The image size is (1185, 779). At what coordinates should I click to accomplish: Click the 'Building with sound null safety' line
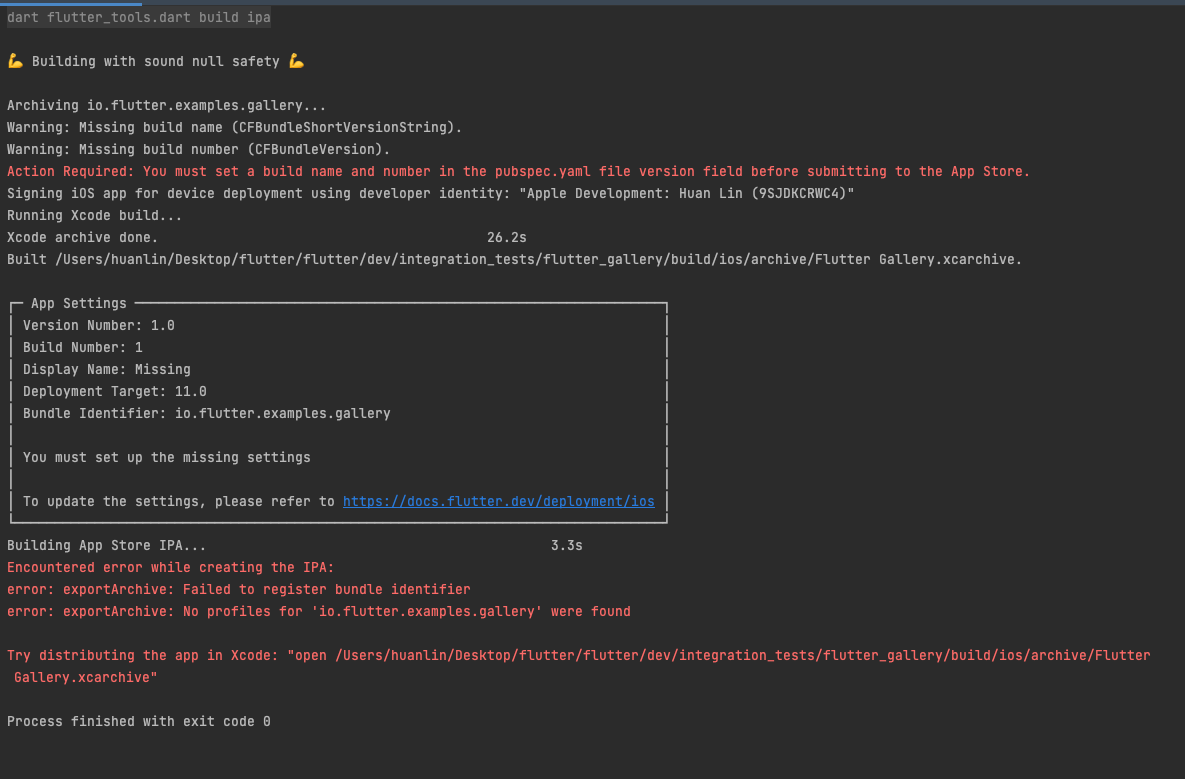[x=156, y=61]
